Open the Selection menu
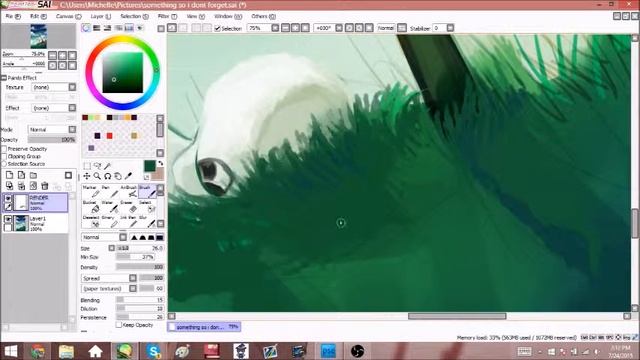The image size is (640, 360). (134, 16)
